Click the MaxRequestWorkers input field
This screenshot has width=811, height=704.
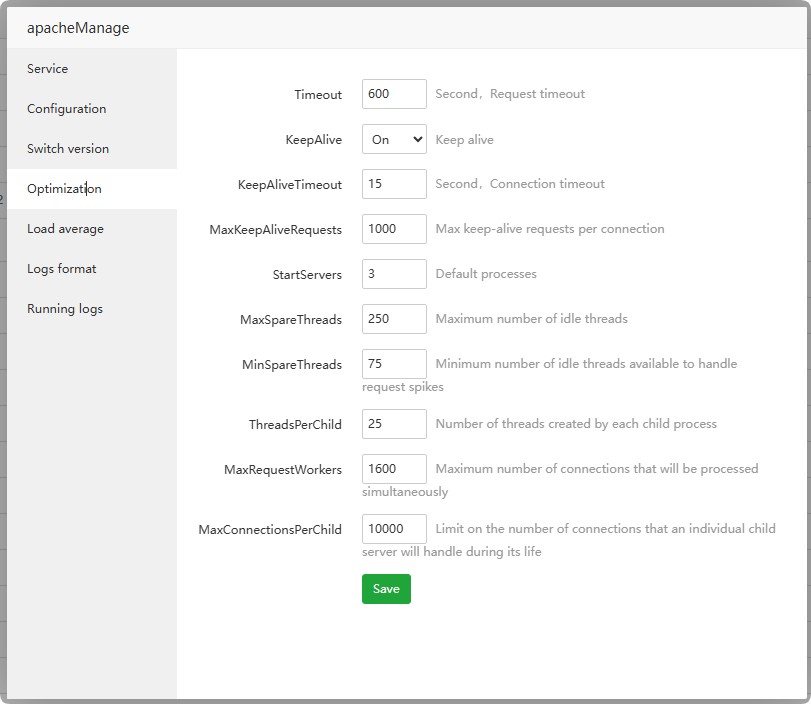(394, 469)
